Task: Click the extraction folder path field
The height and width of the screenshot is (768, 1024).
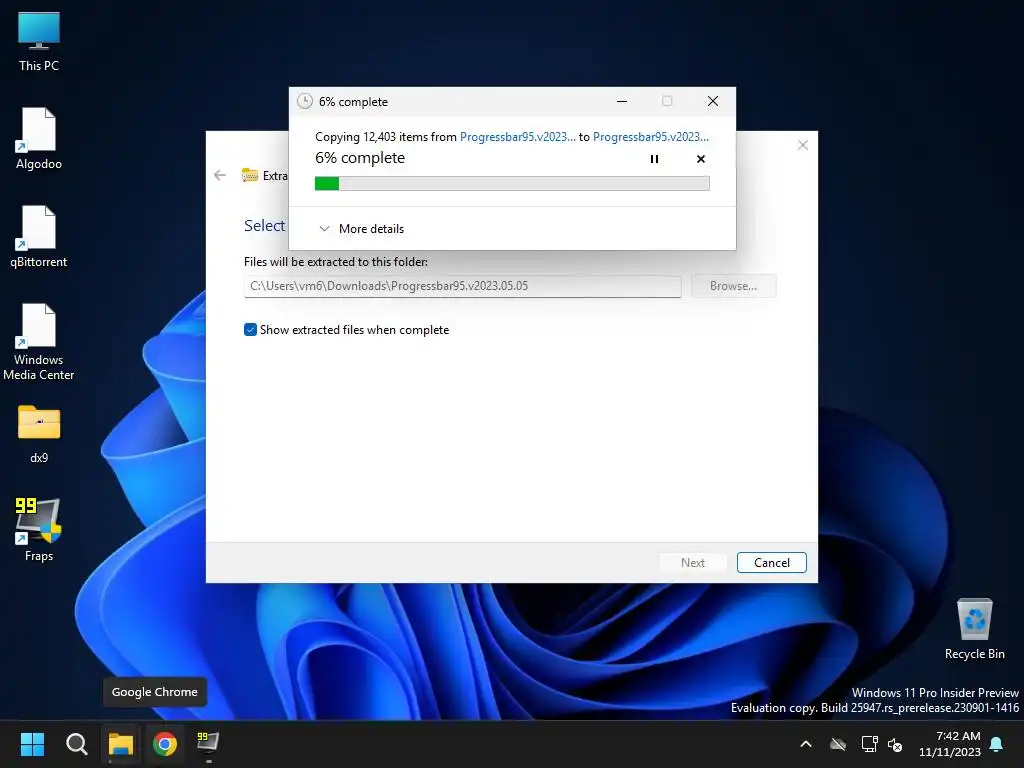Action: click(462, 286)
